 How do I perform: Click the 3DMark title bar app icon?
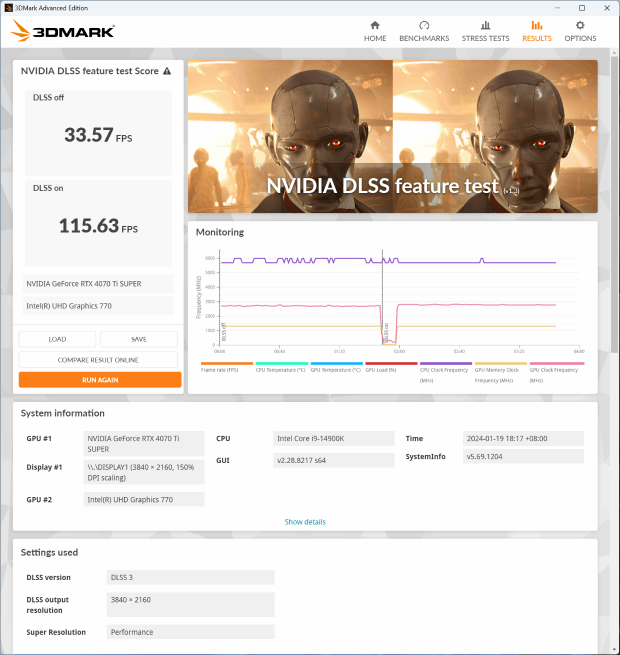coord(8,8)
